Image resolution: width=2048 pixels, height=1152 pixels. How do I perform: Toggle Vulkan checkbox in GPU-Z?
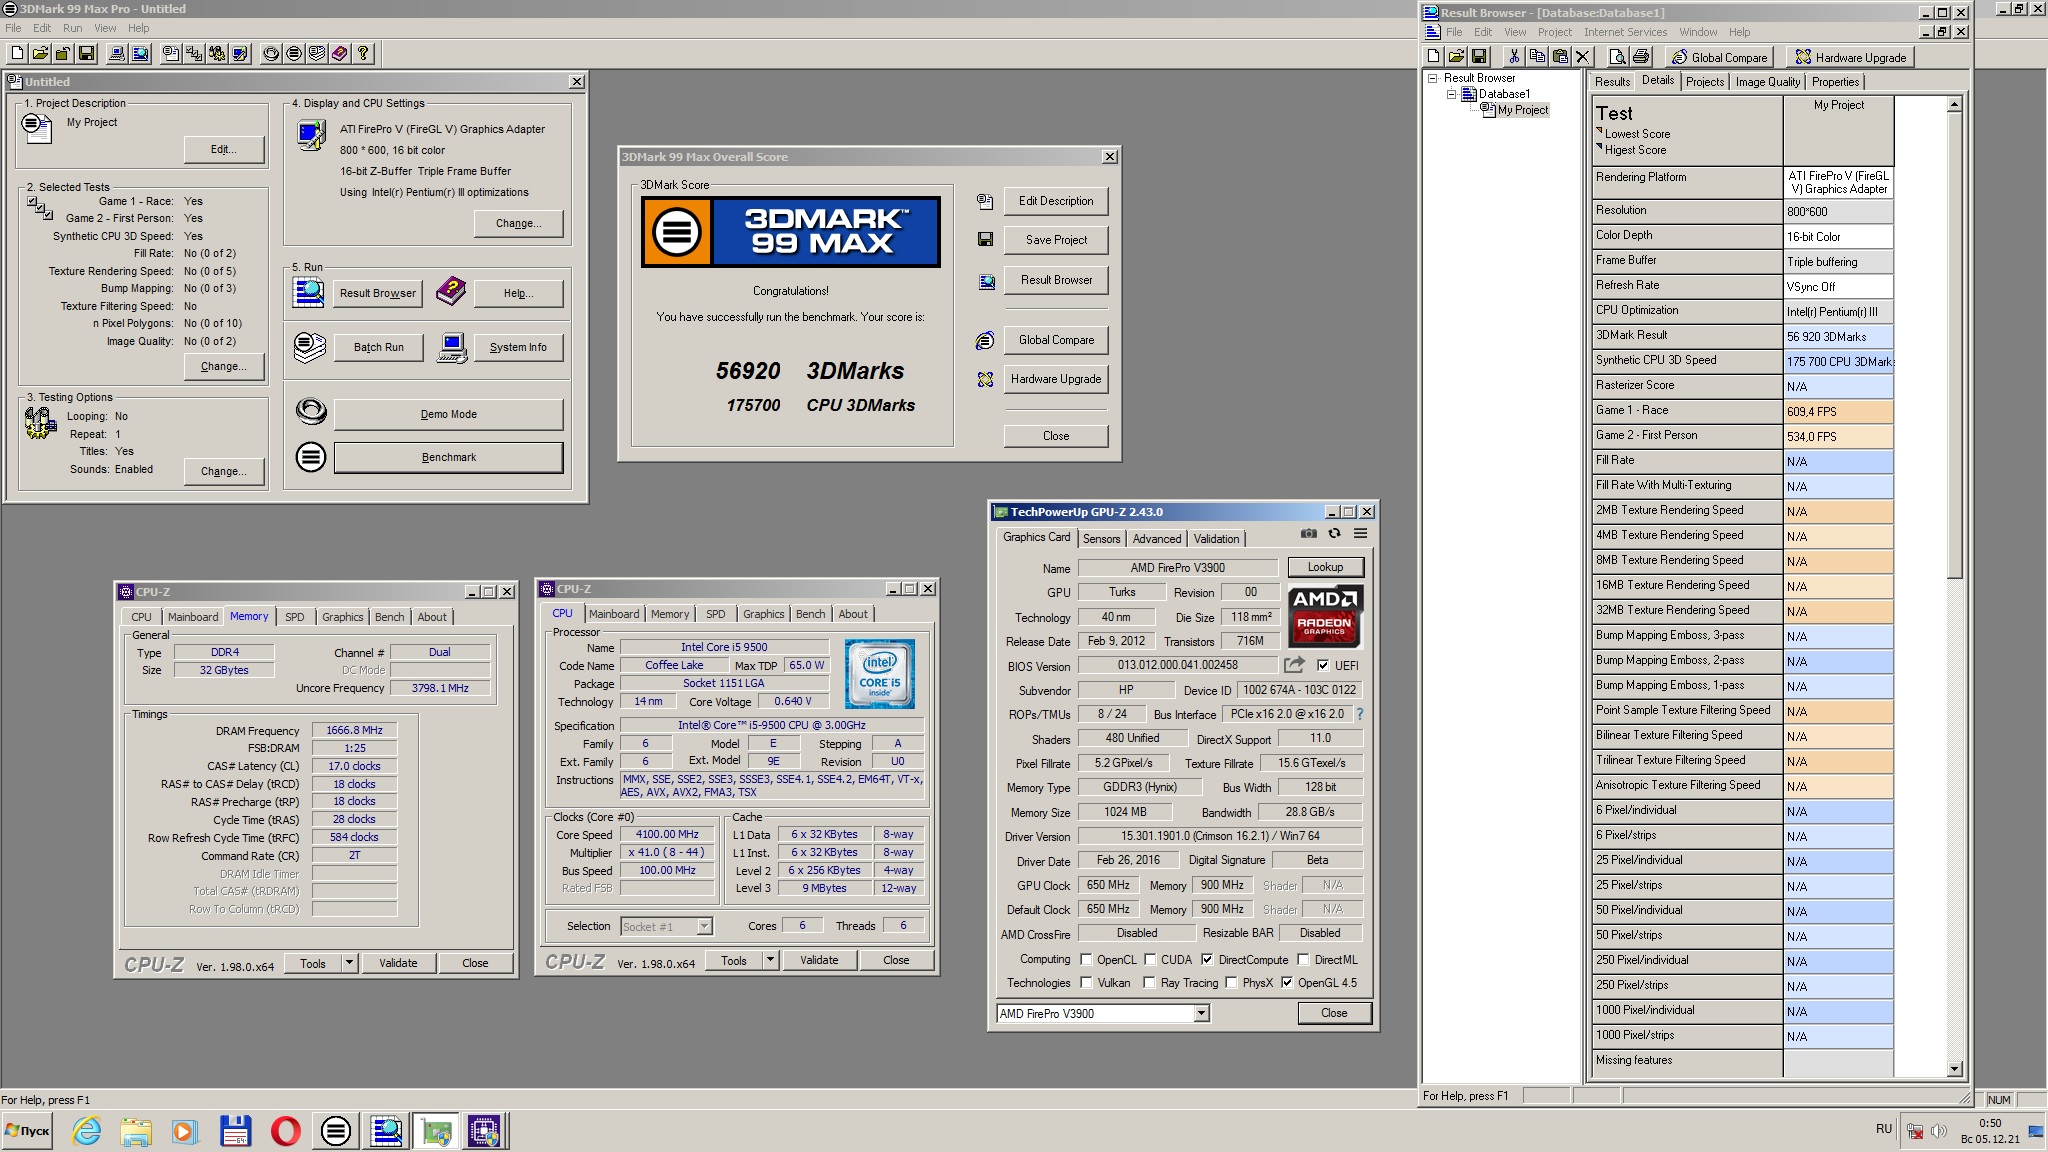coord(1086,983)
